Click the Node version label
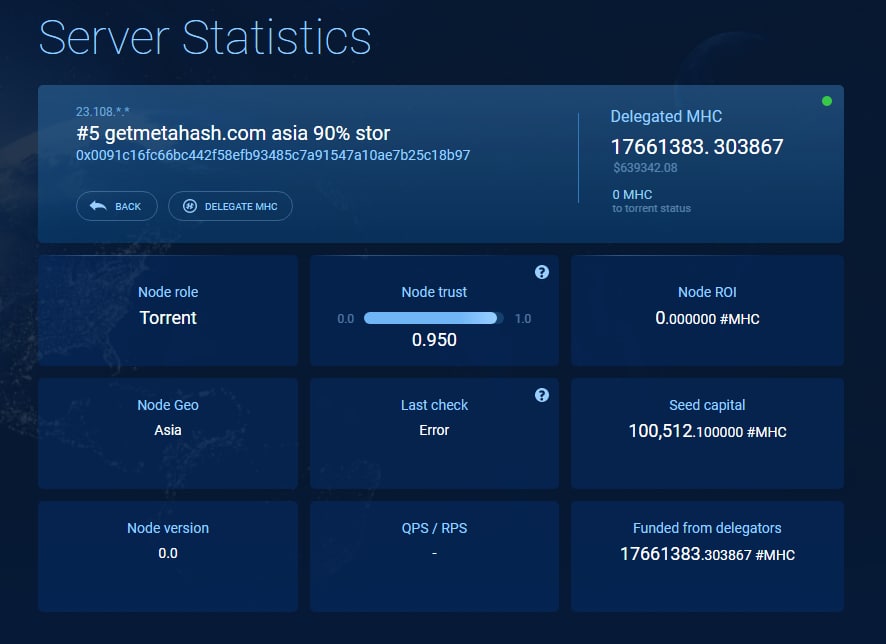The image size is (886, 644). [x=168, y=528]
